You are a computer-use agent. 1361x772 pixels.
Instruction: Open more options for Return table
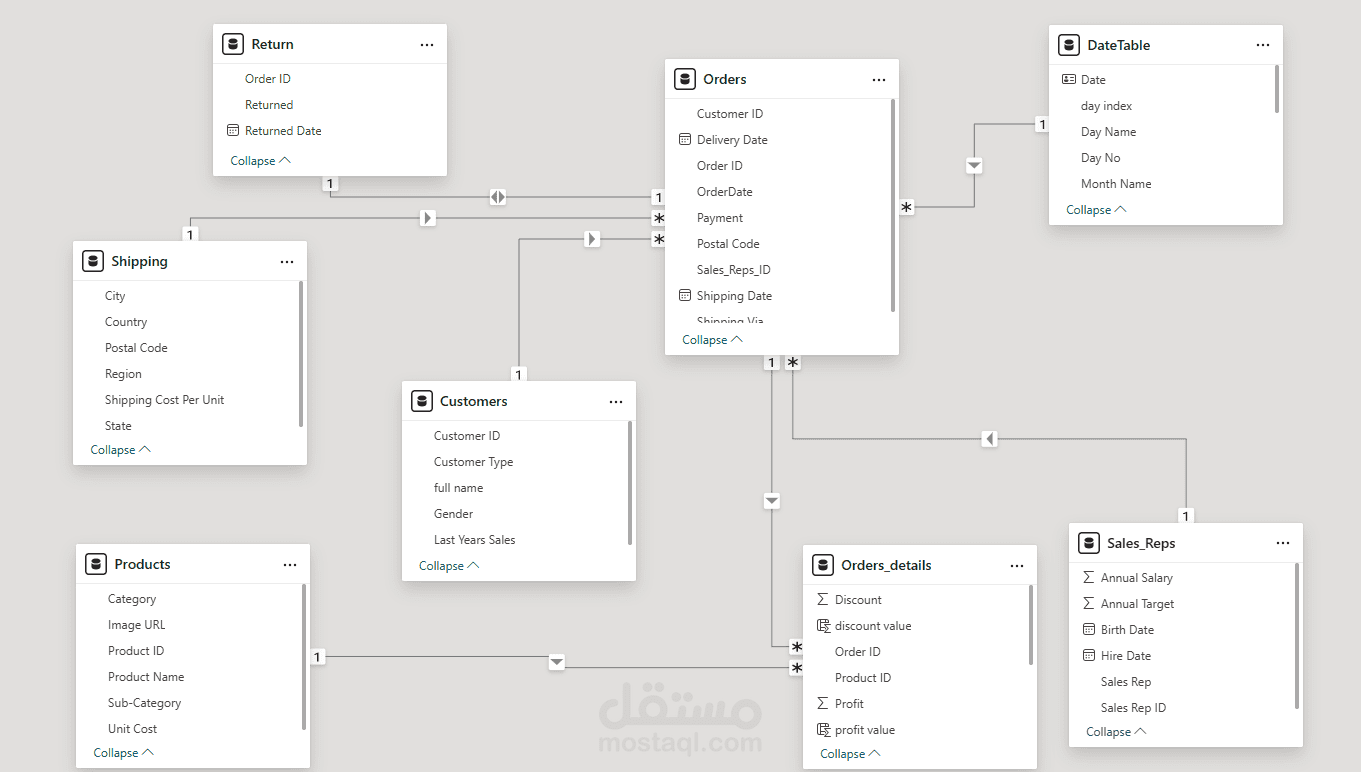427,45
